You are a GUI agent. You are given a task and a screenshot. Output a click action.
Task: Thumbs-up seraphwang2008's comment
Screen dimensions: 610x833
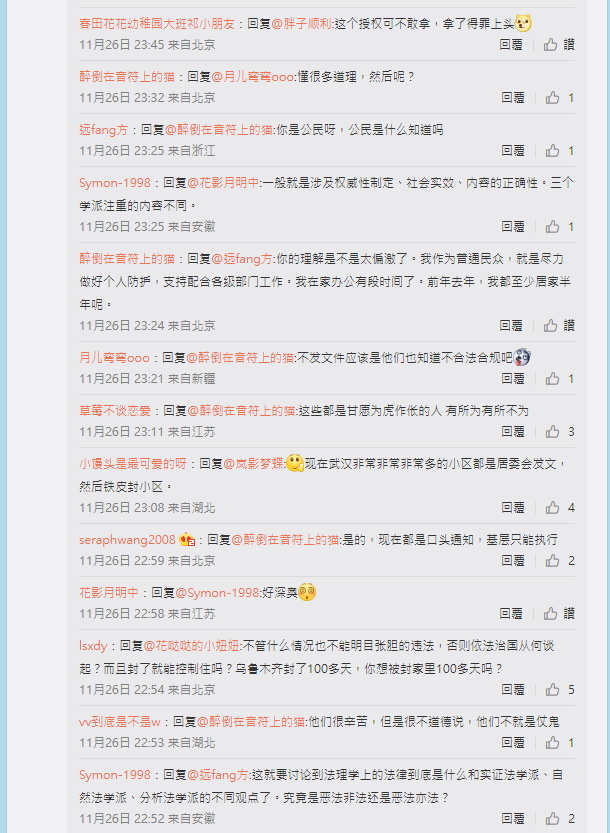click(552, 560)
